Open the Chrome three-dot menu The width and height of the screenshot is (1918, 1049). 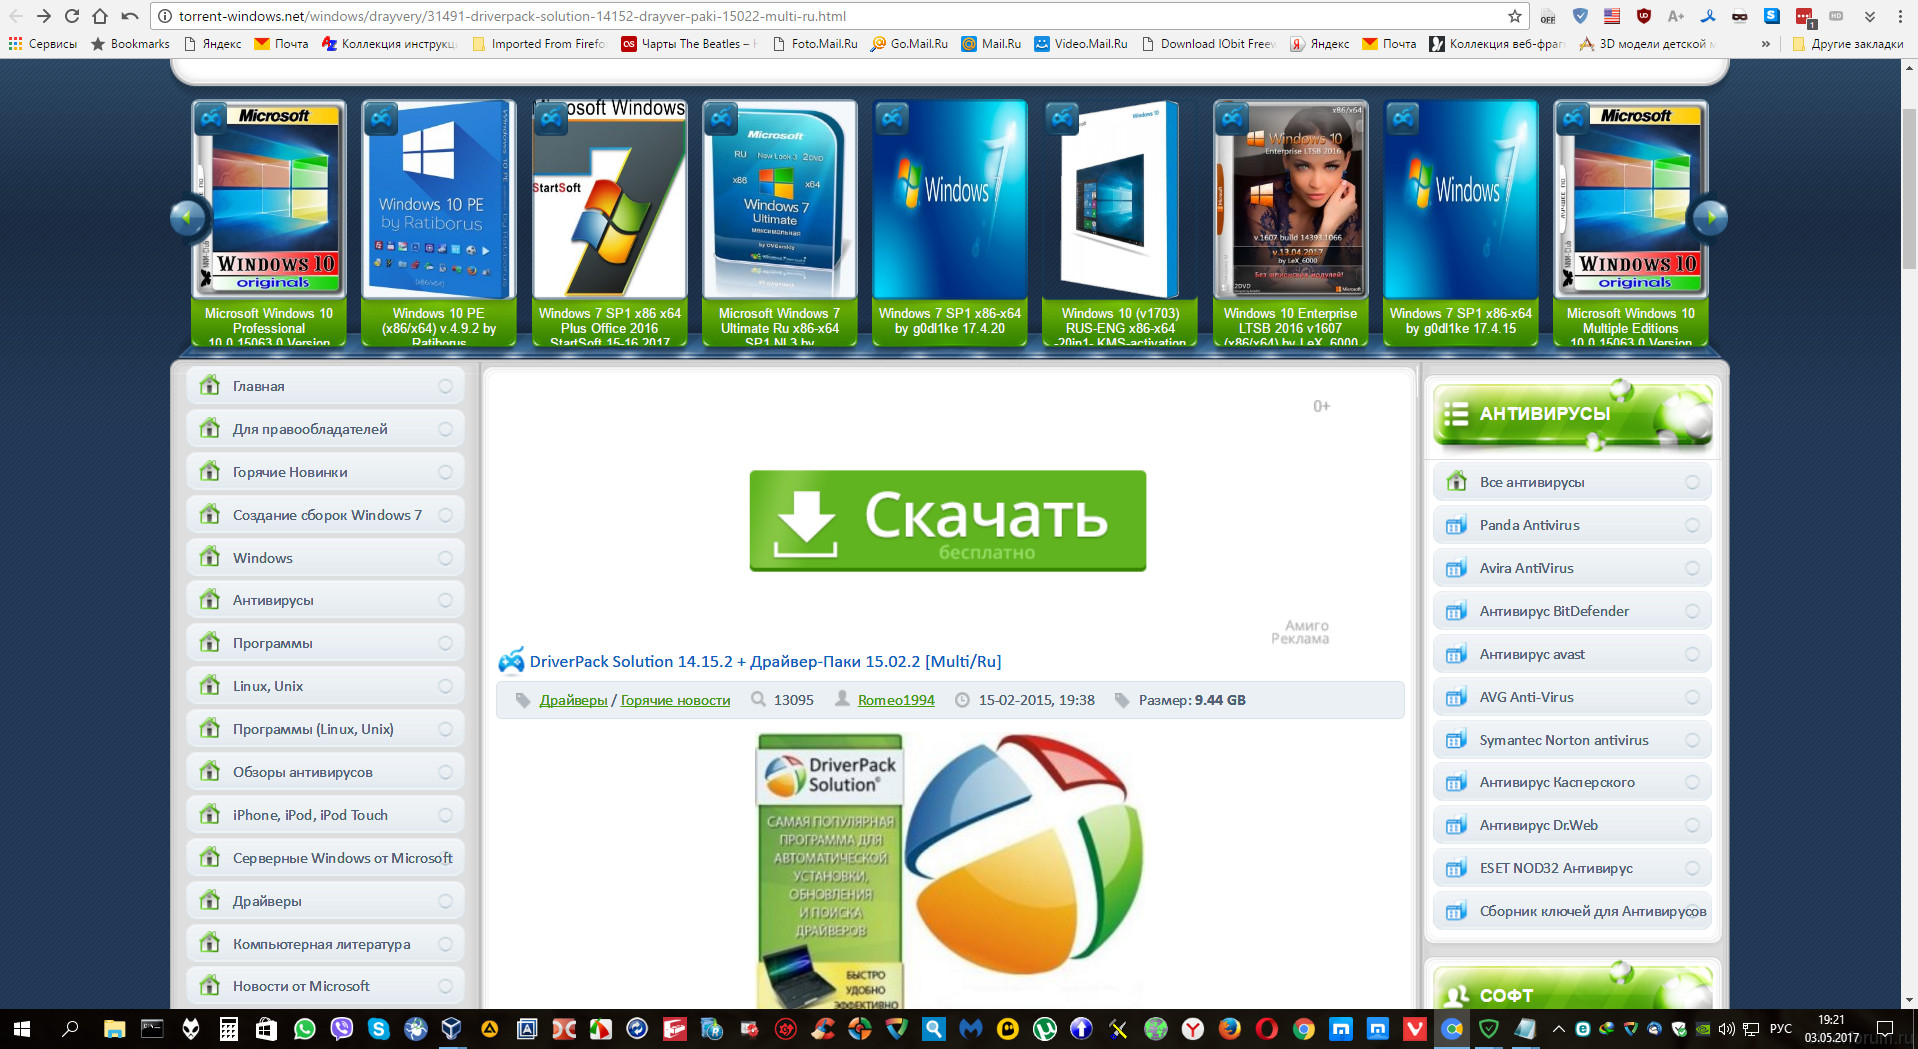pyautogui.click(x=1900, y=16)
